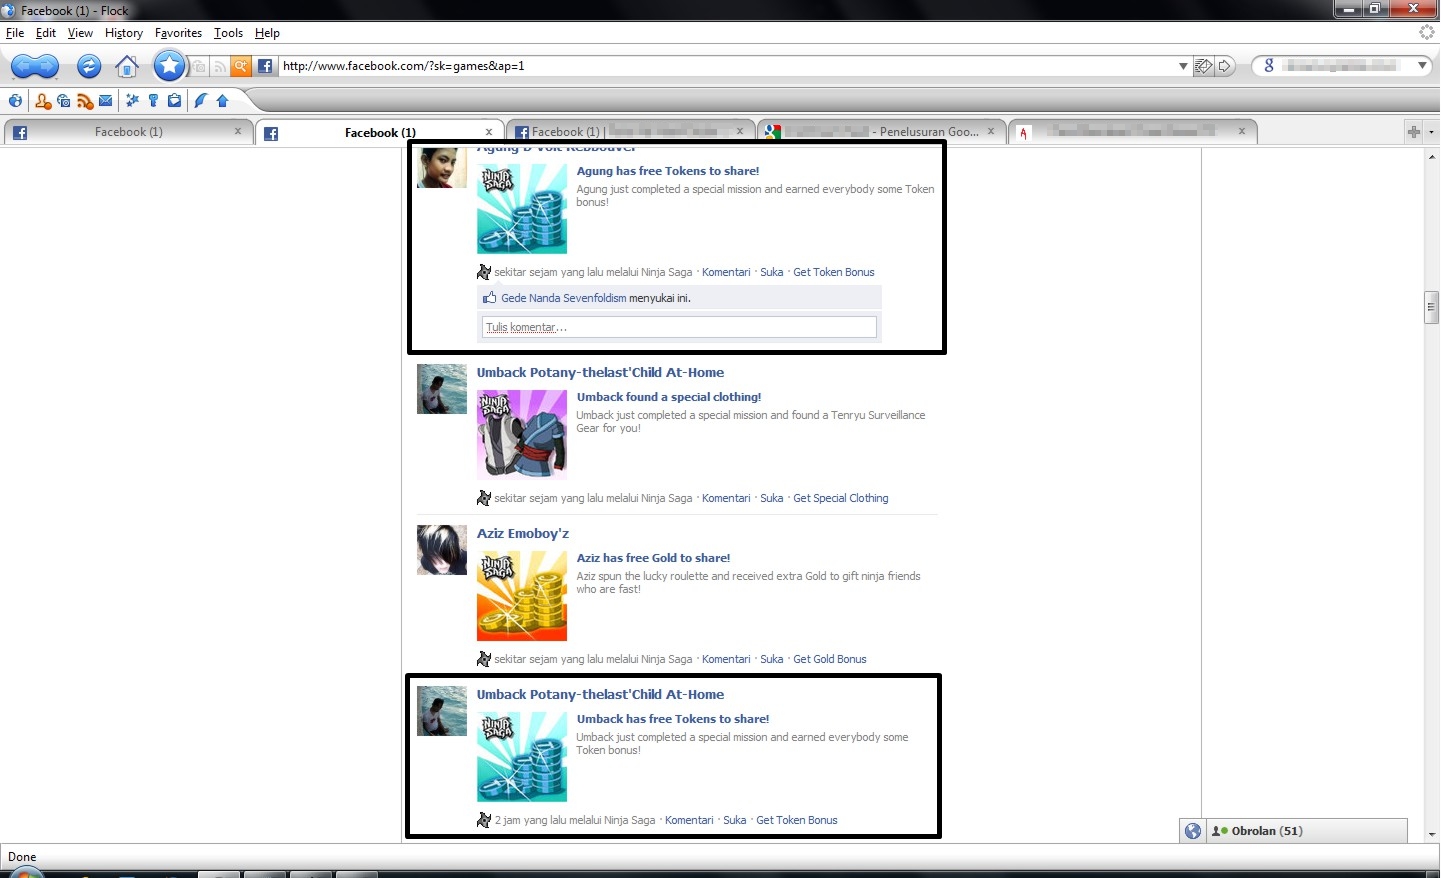Open the Blog Editor feather icon

click(x=200, y=101)
